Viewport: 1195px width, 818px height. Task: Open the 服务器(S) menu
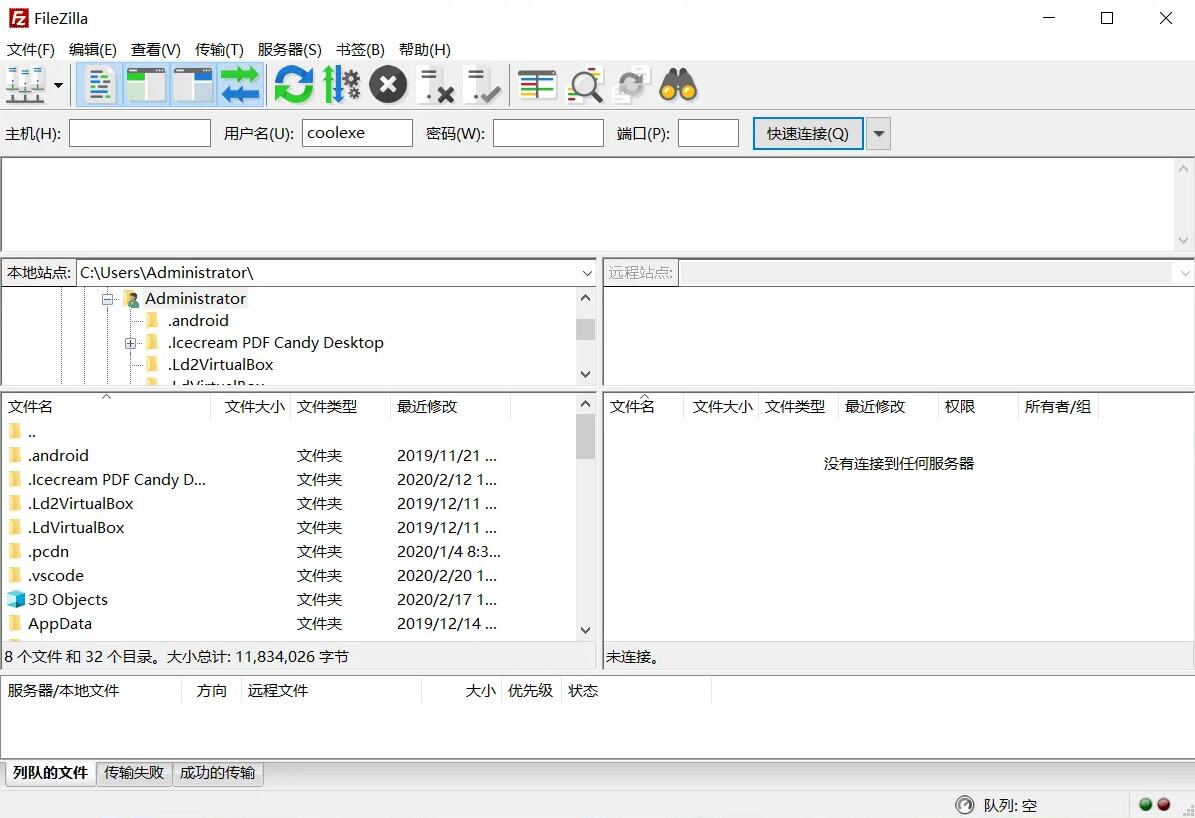coord(290,50)
